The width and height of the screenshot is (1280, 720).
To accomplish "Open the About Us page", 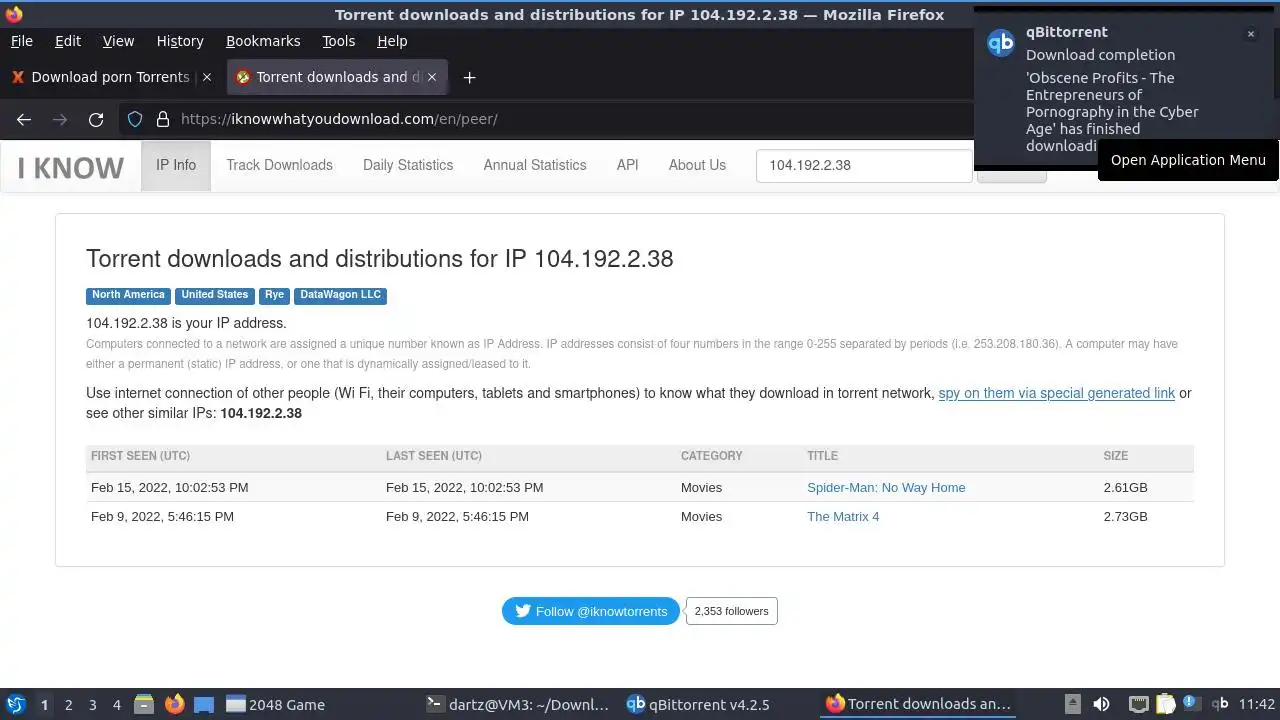I will click(697, 165).
